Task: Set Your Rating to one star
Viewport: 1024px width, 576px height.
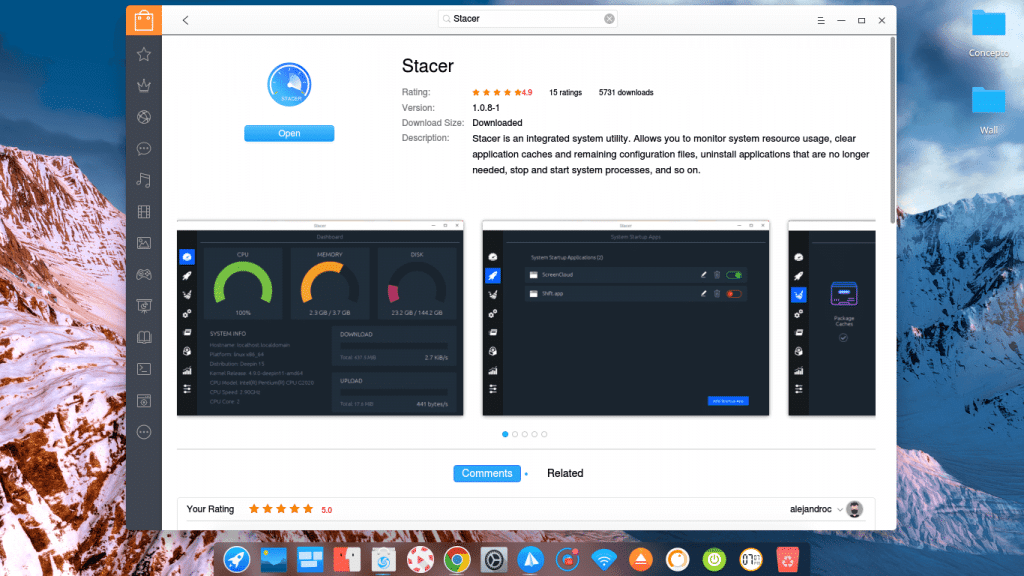Action: (x=254, y=509)
